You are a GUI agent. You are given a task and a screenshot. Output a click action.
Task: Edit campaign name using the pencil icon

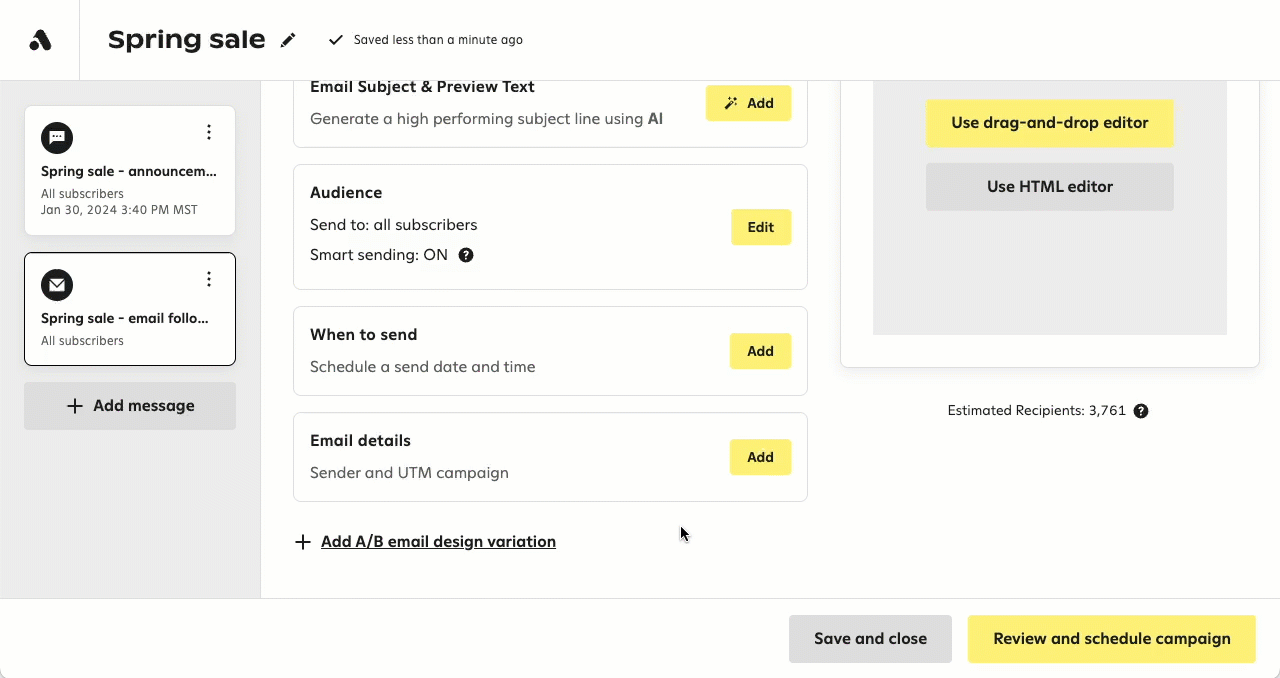(288, 39)
